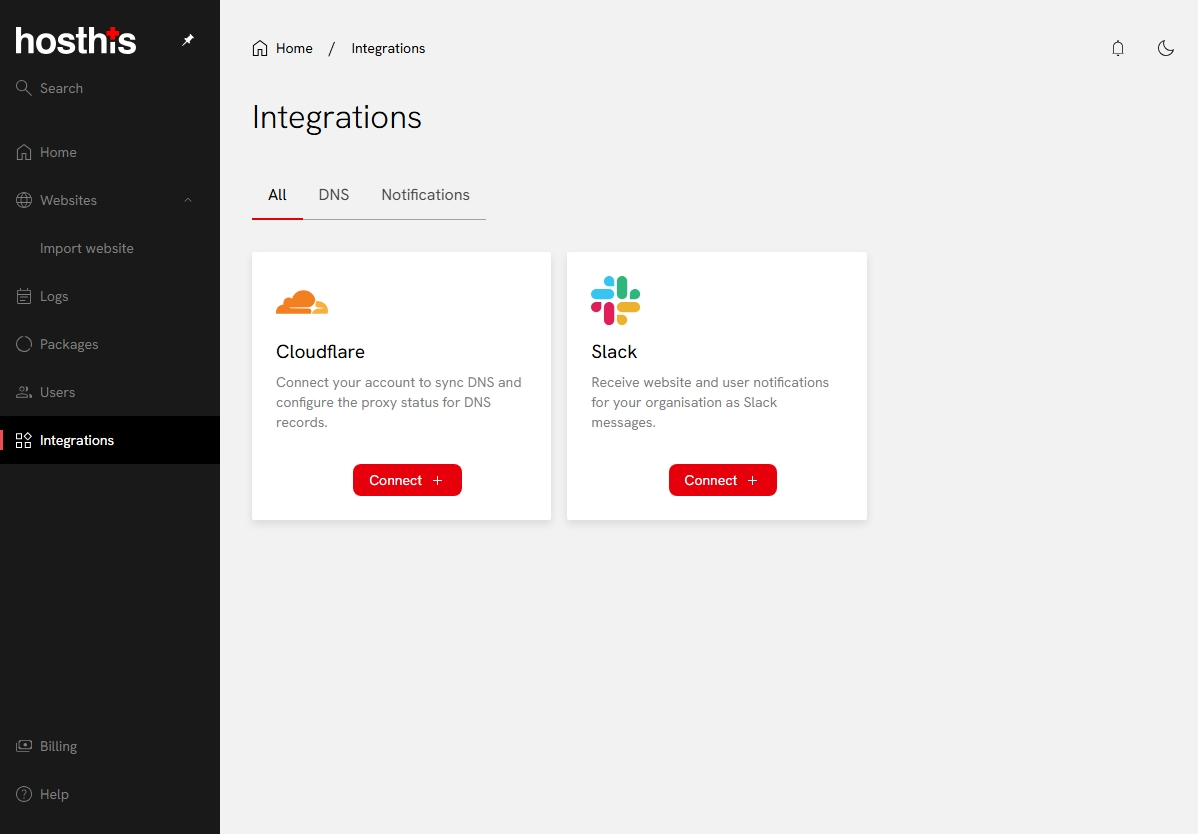Pin the sidebar with the pin icon
1198x834 pixels.
[187, 41]
